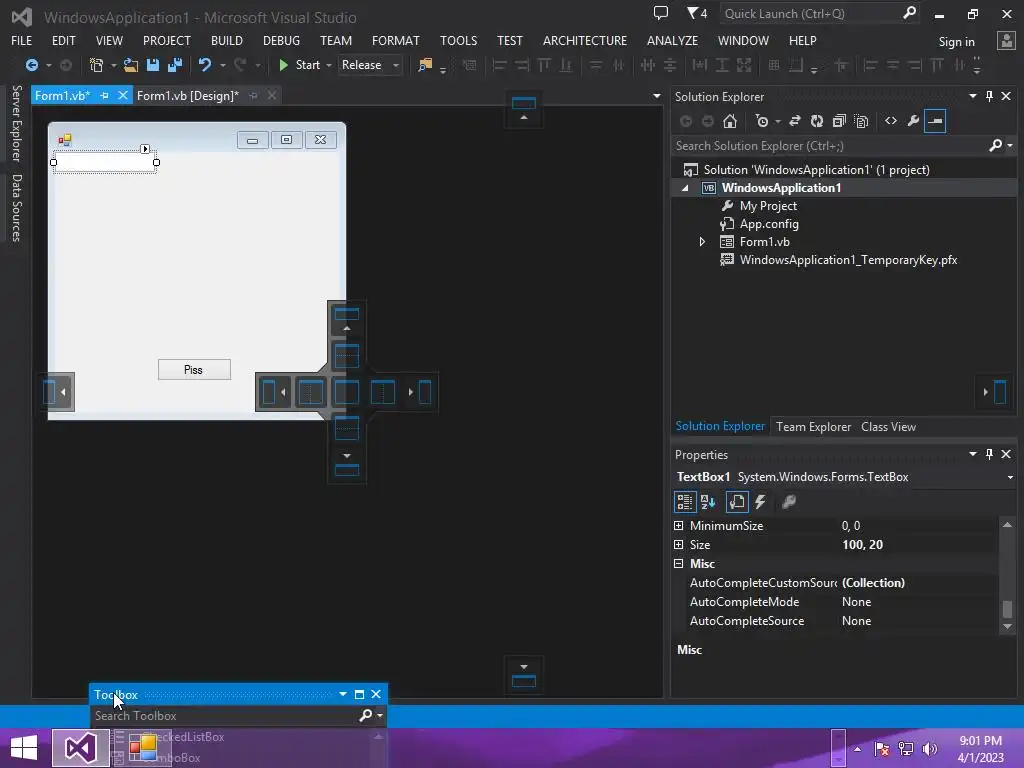Collapse the WindowsApplication1 project node
1024x768 pixels.
click(x=685, y=188)
